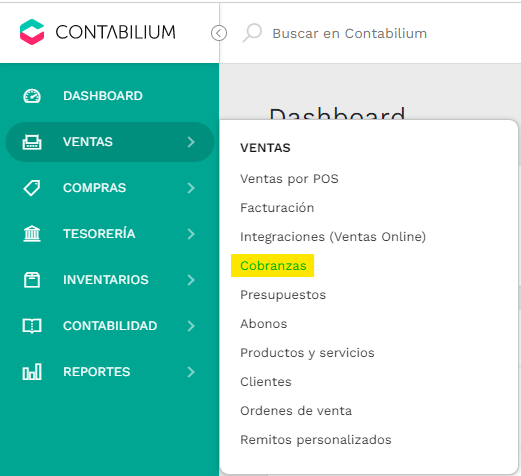Viewport: 521px width, 476px height.
Task: Focus the Buscar en Contabilium search field
Action: (349, 33)
